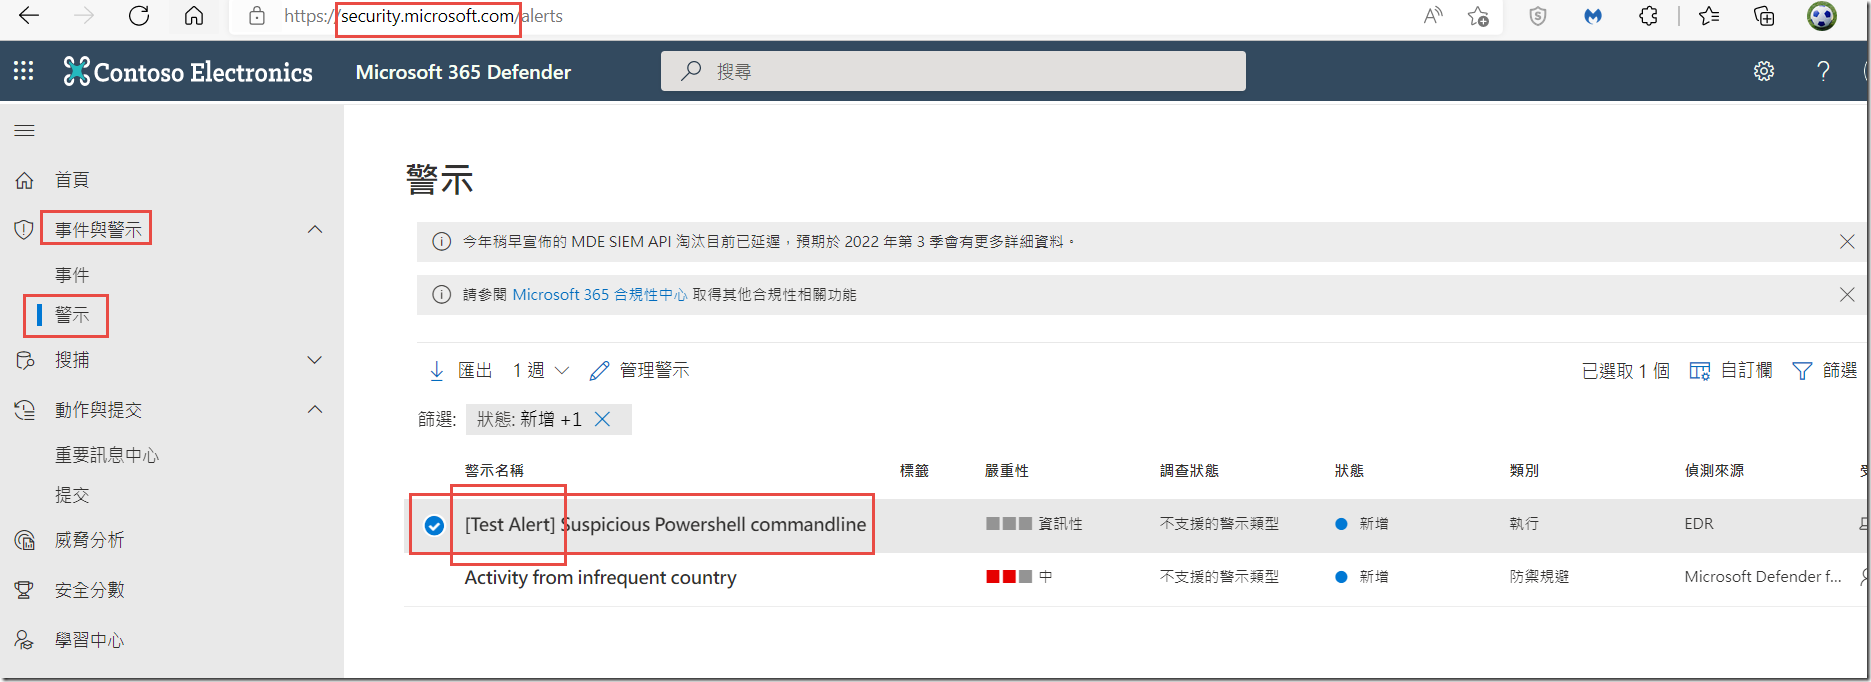
Task: Click the 防禦規避 category cell
Action: coord(1539,577)
